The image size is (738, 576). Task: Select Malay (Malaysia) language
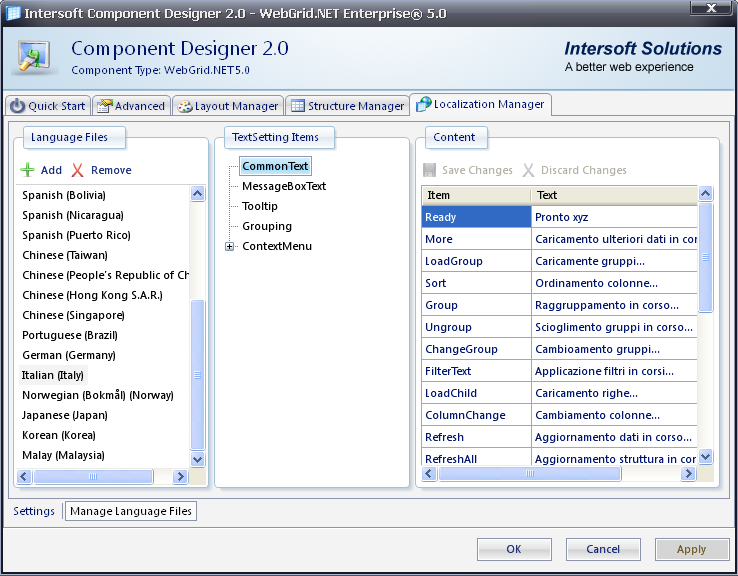click(64, 455)
